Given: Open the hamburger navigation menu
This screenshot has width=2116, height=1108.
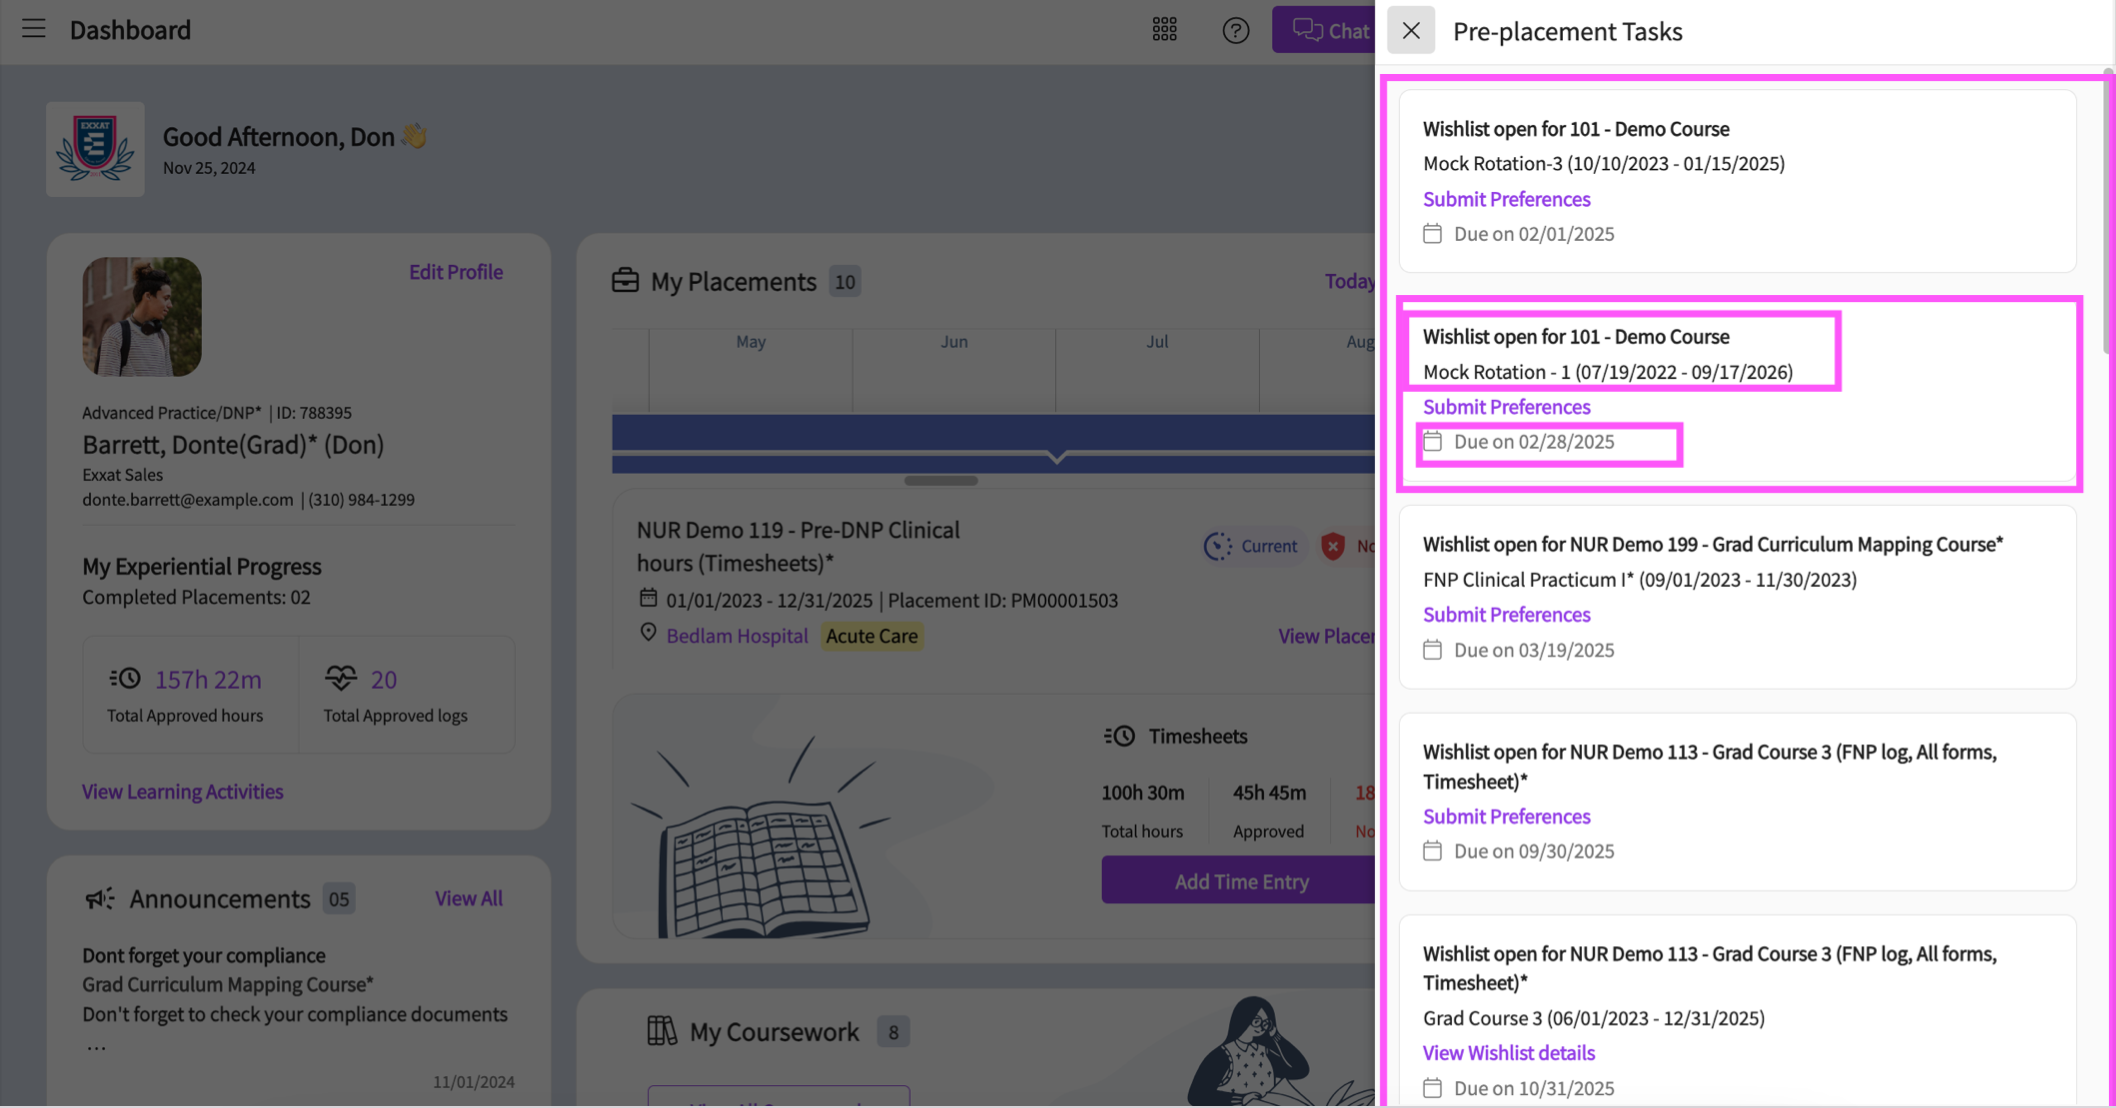Looking at the screenshot, I should coord(34,29).
